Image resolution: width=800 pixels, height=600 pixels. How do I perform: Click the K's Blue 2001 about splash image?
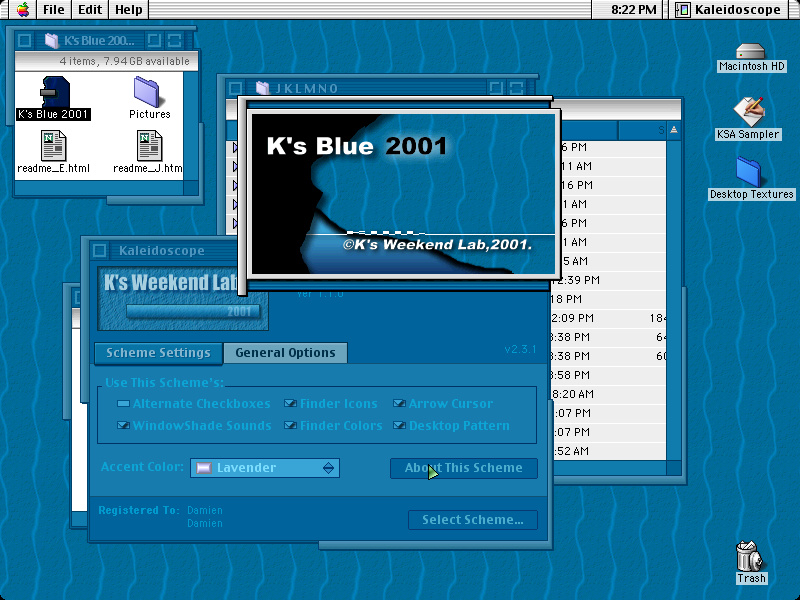[403, 194]
